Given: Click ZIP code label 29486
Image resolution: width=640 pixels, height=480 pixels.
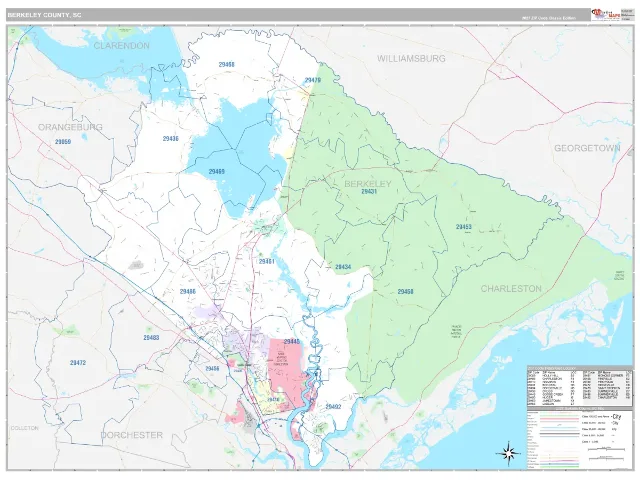Looking at the screenshot, I should click(187, 291).
